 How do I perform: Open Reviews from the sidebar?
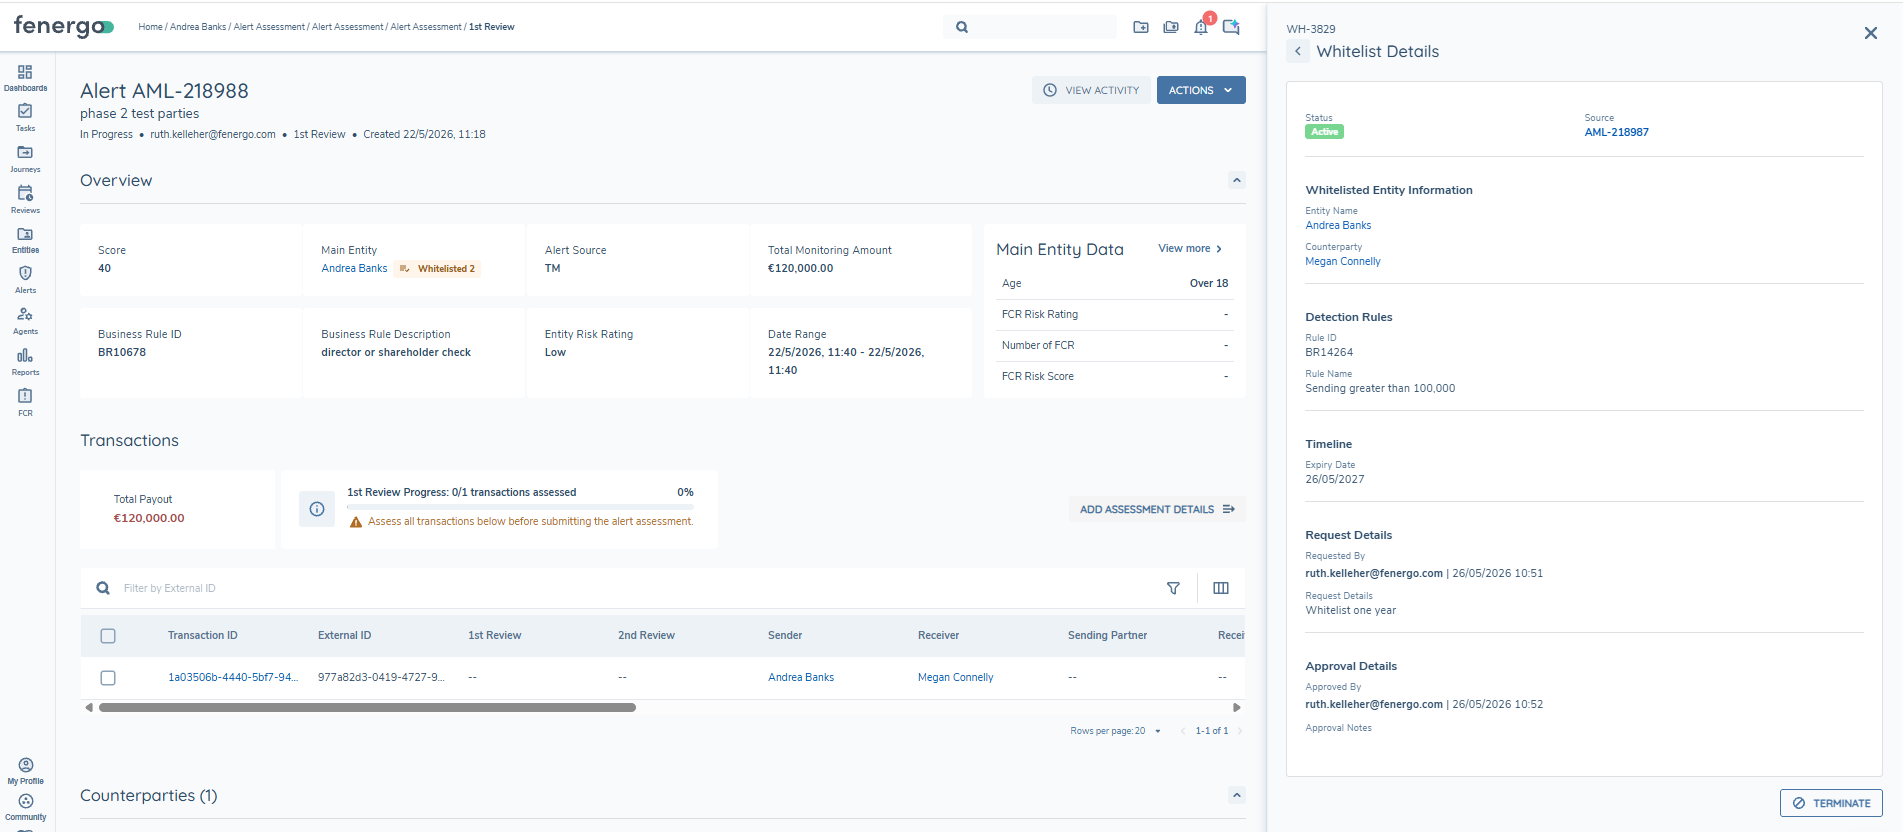point(25,200)
